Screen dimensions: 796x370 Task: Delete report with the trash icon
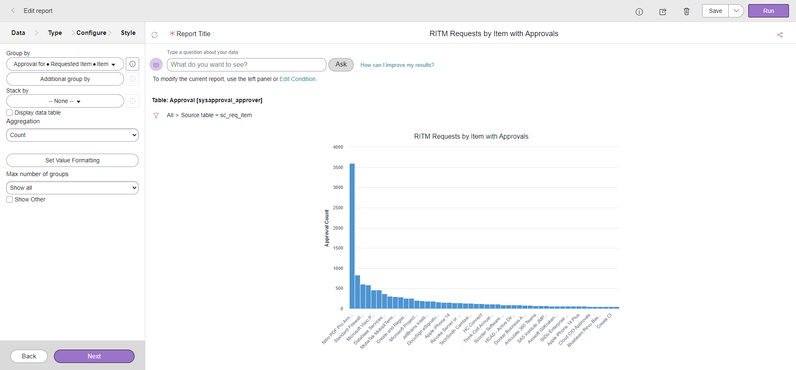point(686,12)
